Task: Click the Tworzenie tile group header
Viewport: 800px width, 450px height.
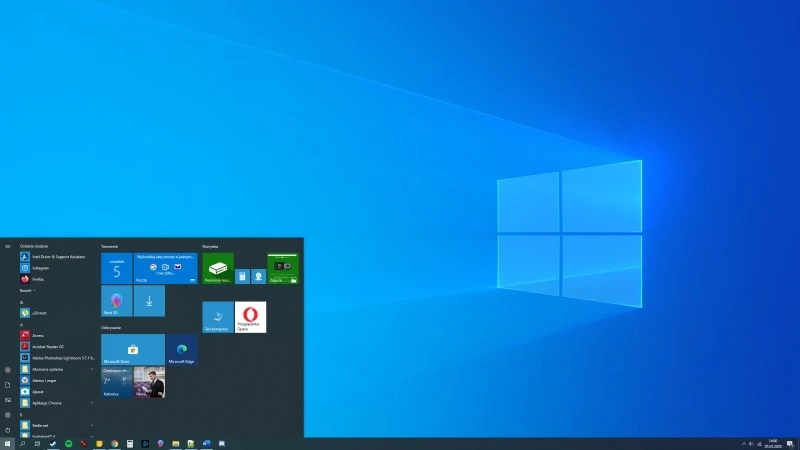Action: point(109,246)
